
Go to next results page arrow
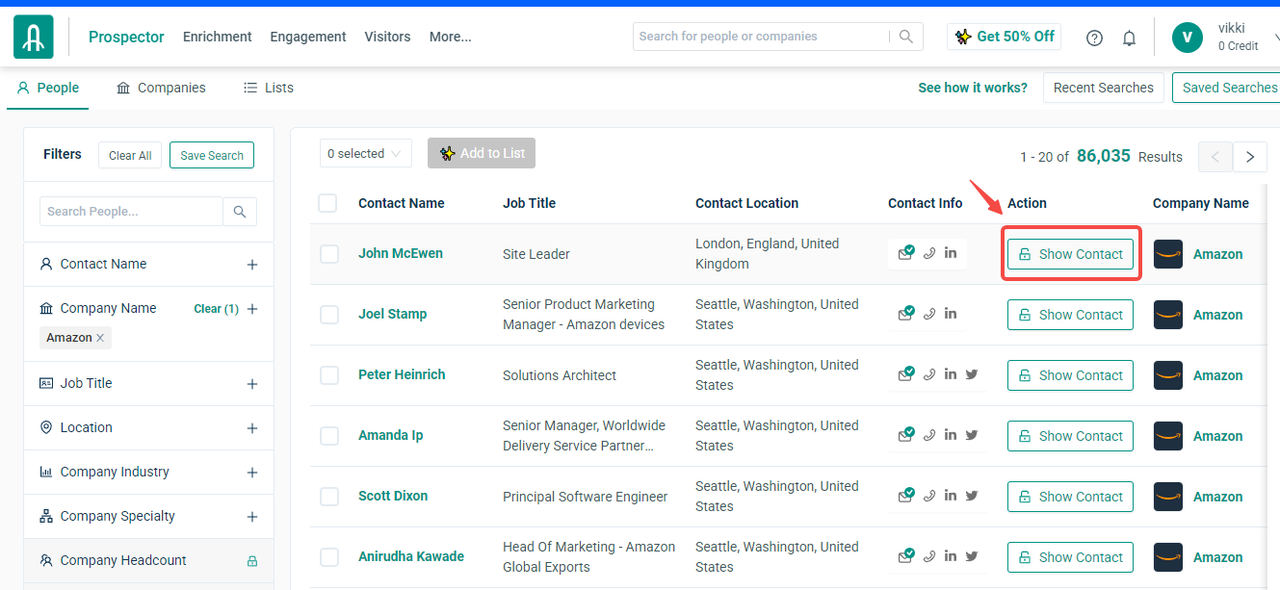(x=1250, y=157)
